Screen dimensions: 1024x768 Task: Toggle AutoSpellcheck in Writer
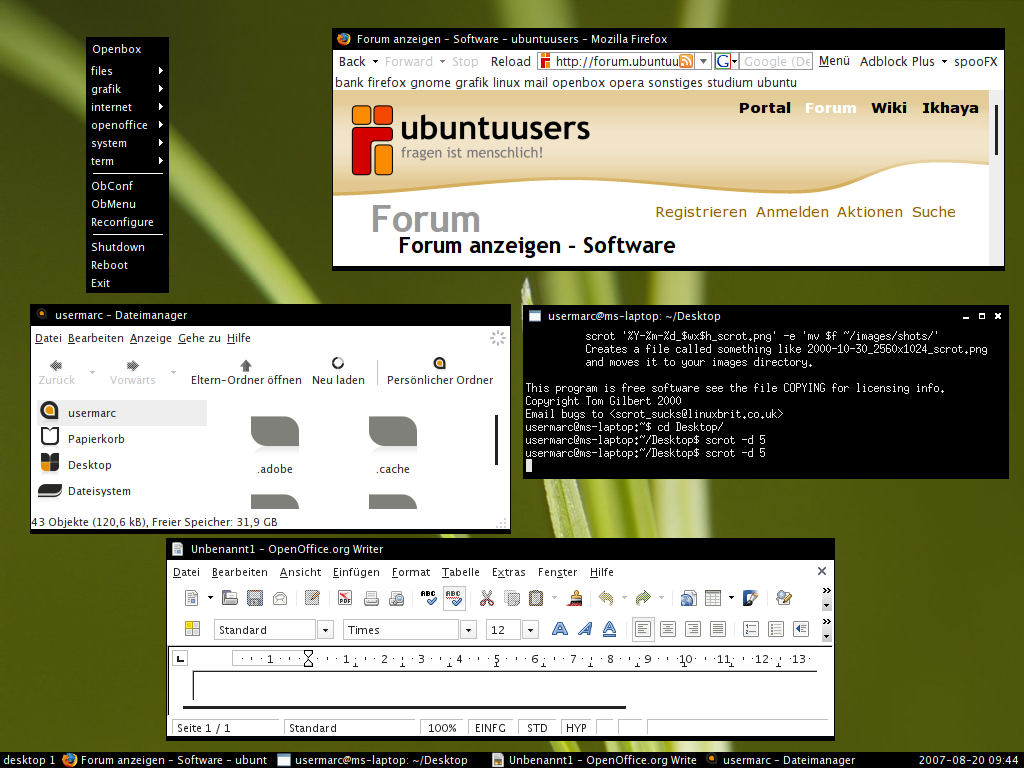point(454,598)
